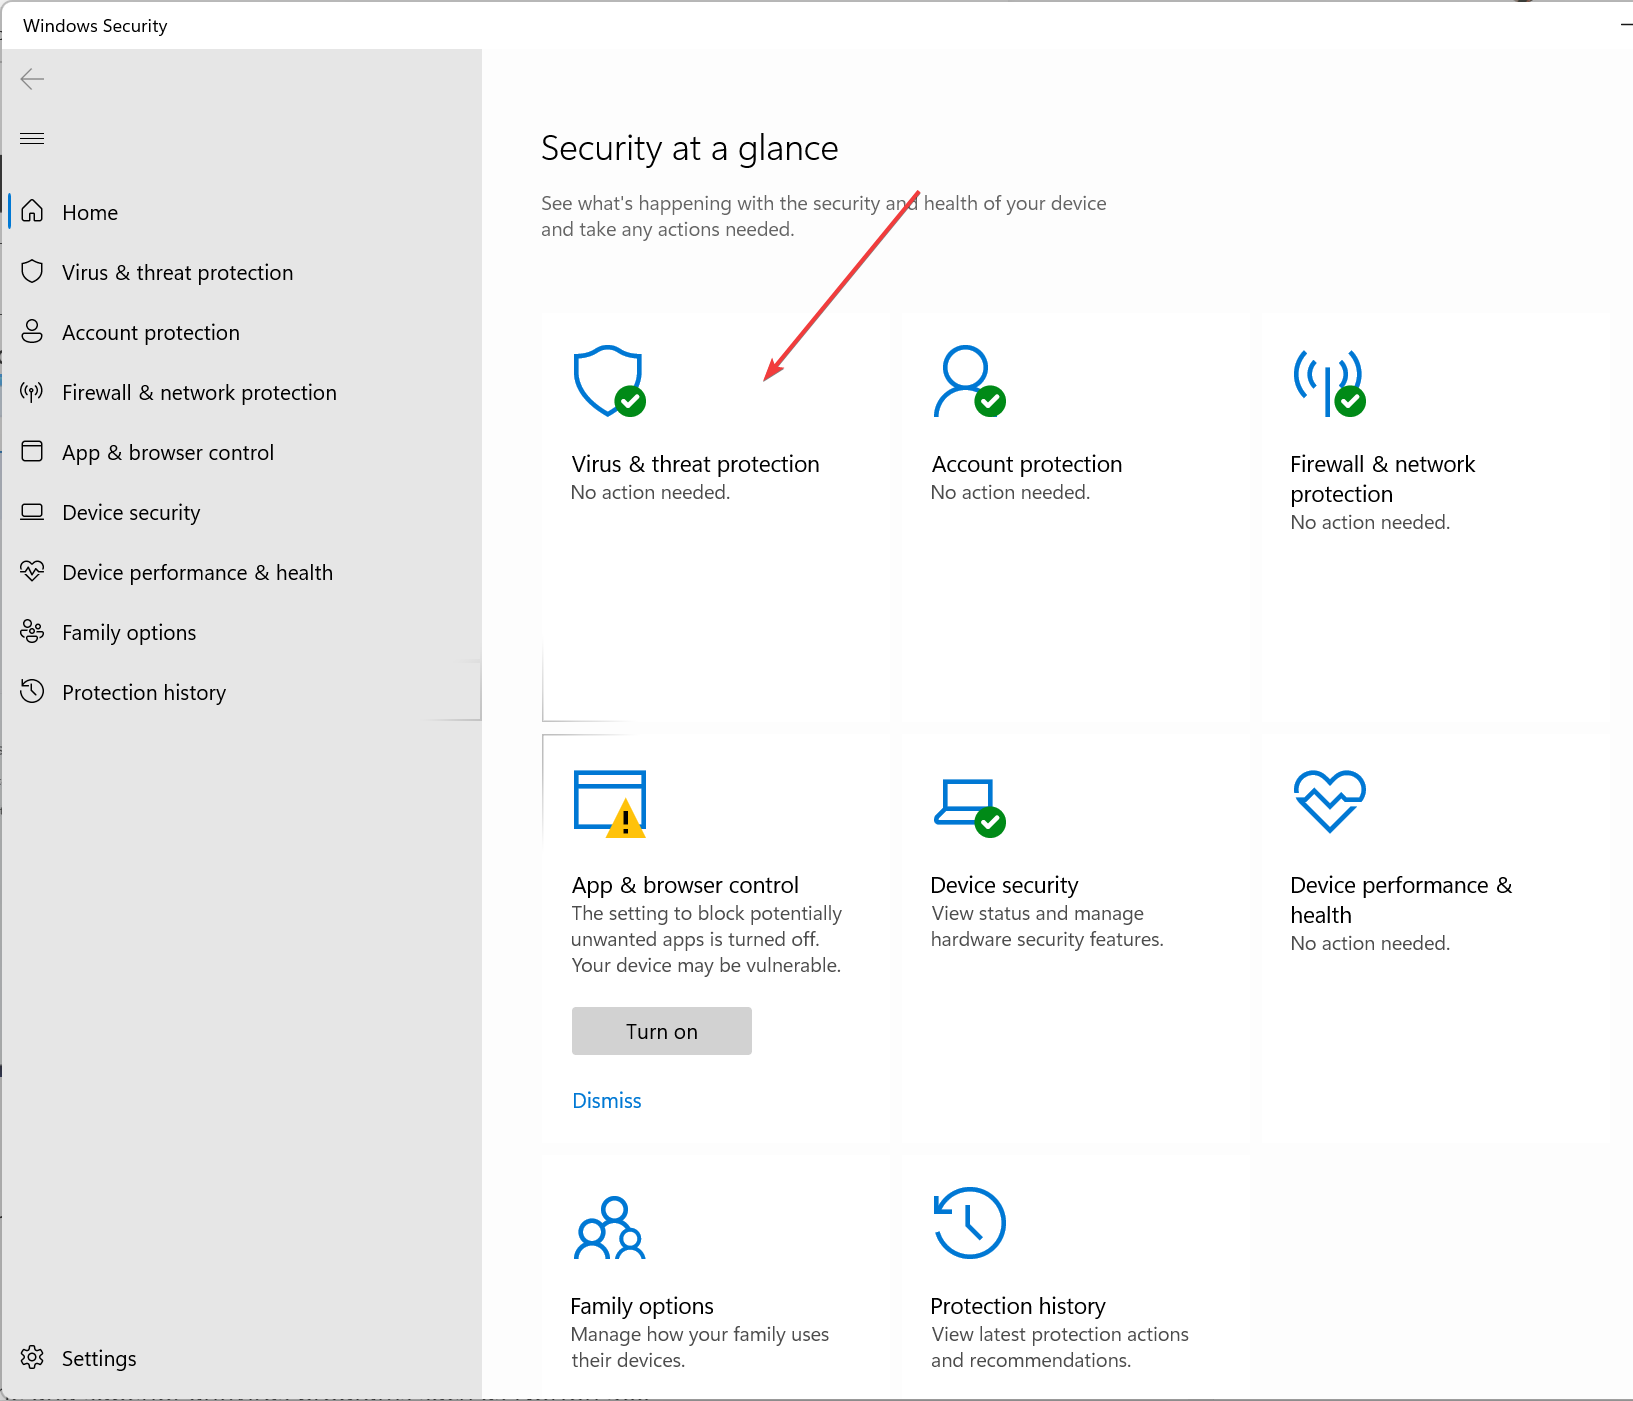Click the Home house icon in sidebar

pyautogui.click(x=32, y=211)
